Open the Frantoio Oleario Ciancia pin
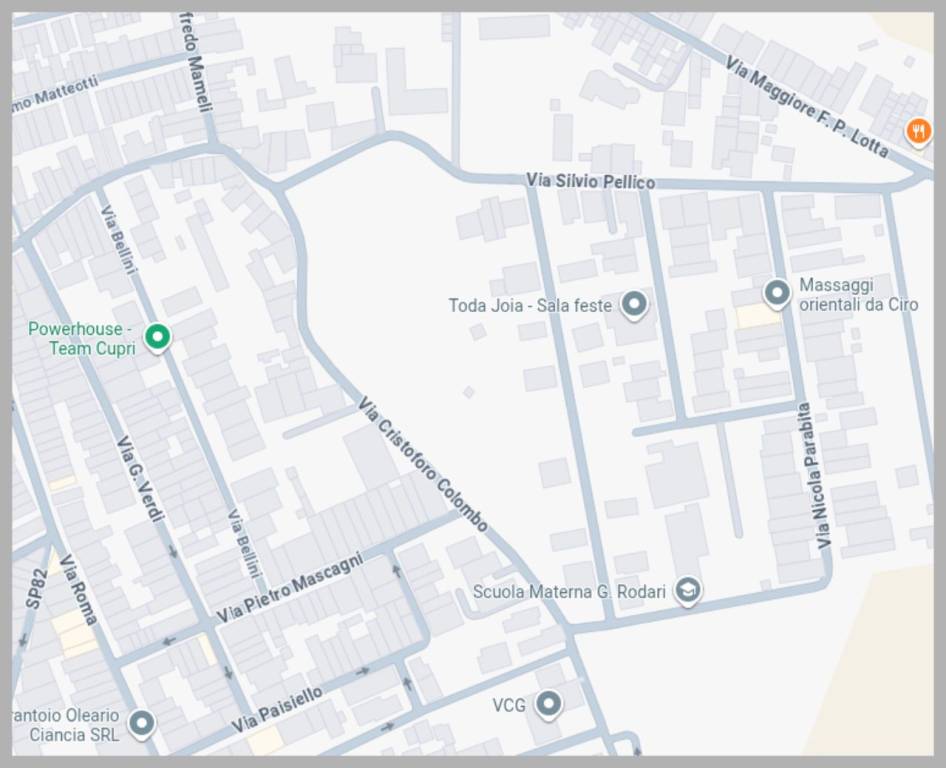The image size is (946, 768). point(142,723)
